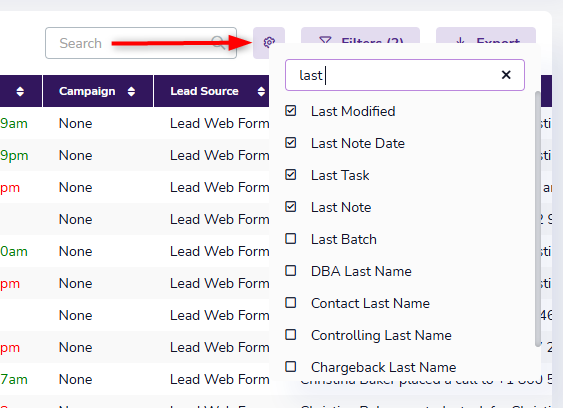Screen dimensions: 563x408
Task: Click the green '0am' time cell
Action: (14, 251)
